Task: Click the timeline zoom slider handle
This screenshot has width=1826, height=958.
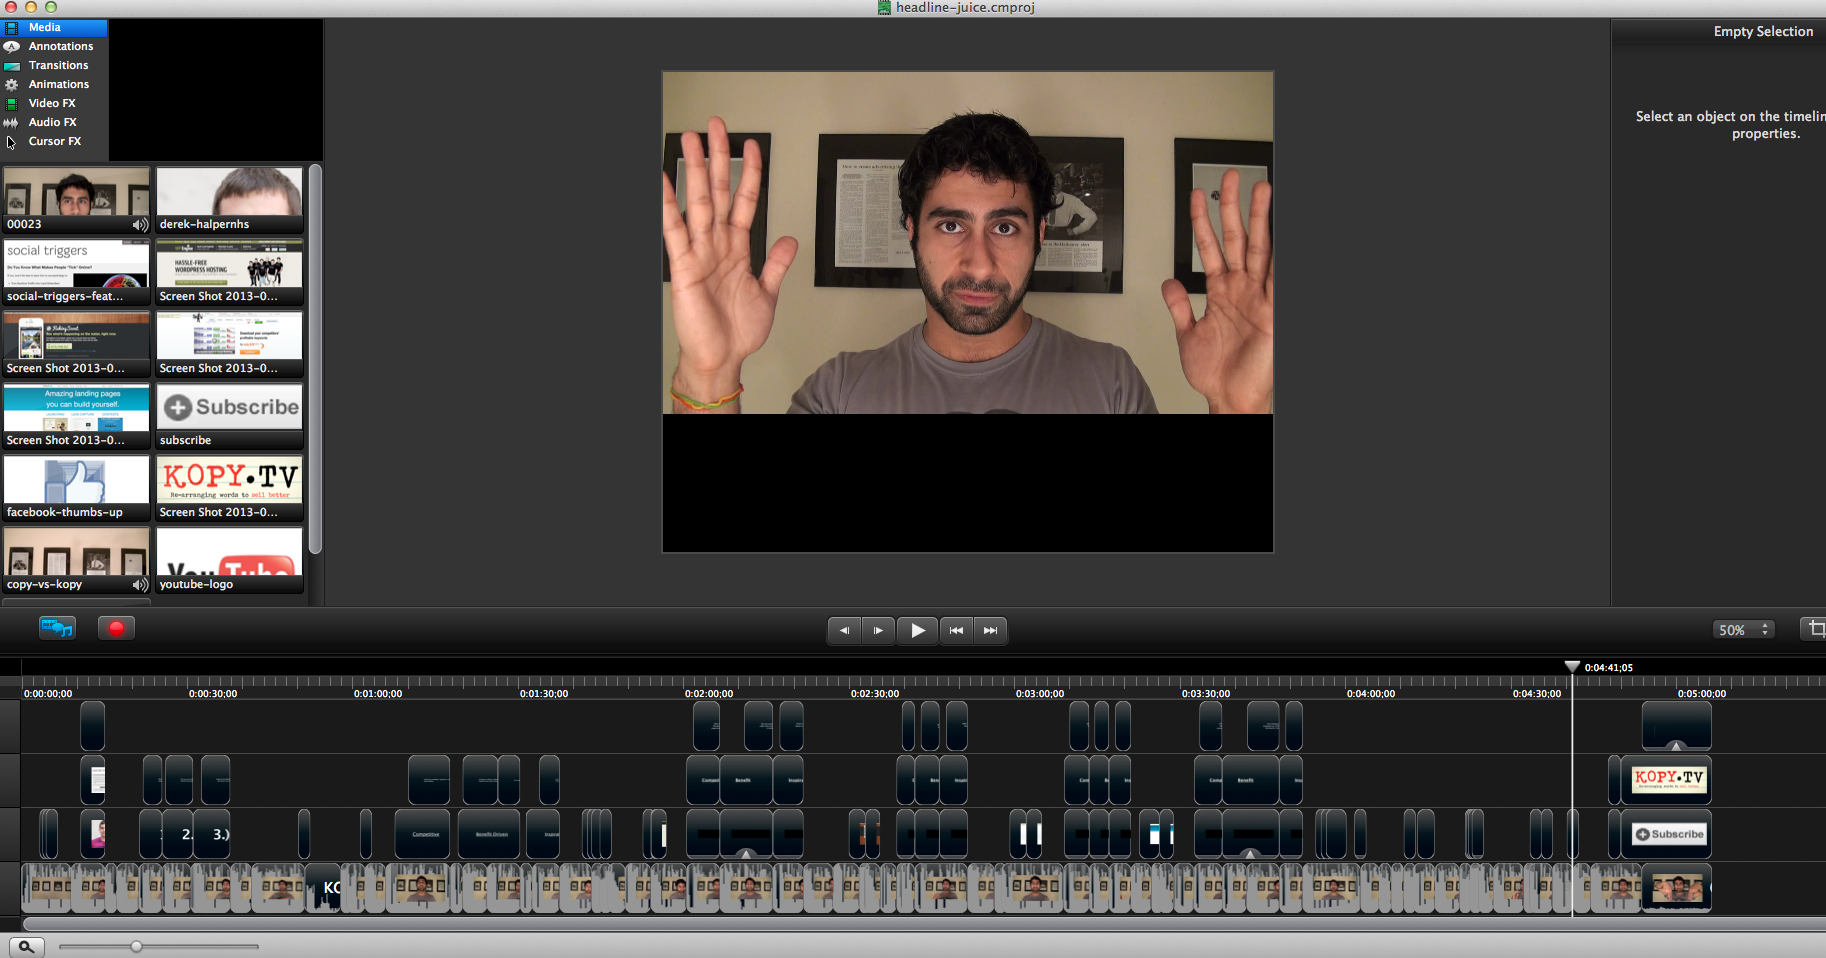Action: tap(137, 946)
